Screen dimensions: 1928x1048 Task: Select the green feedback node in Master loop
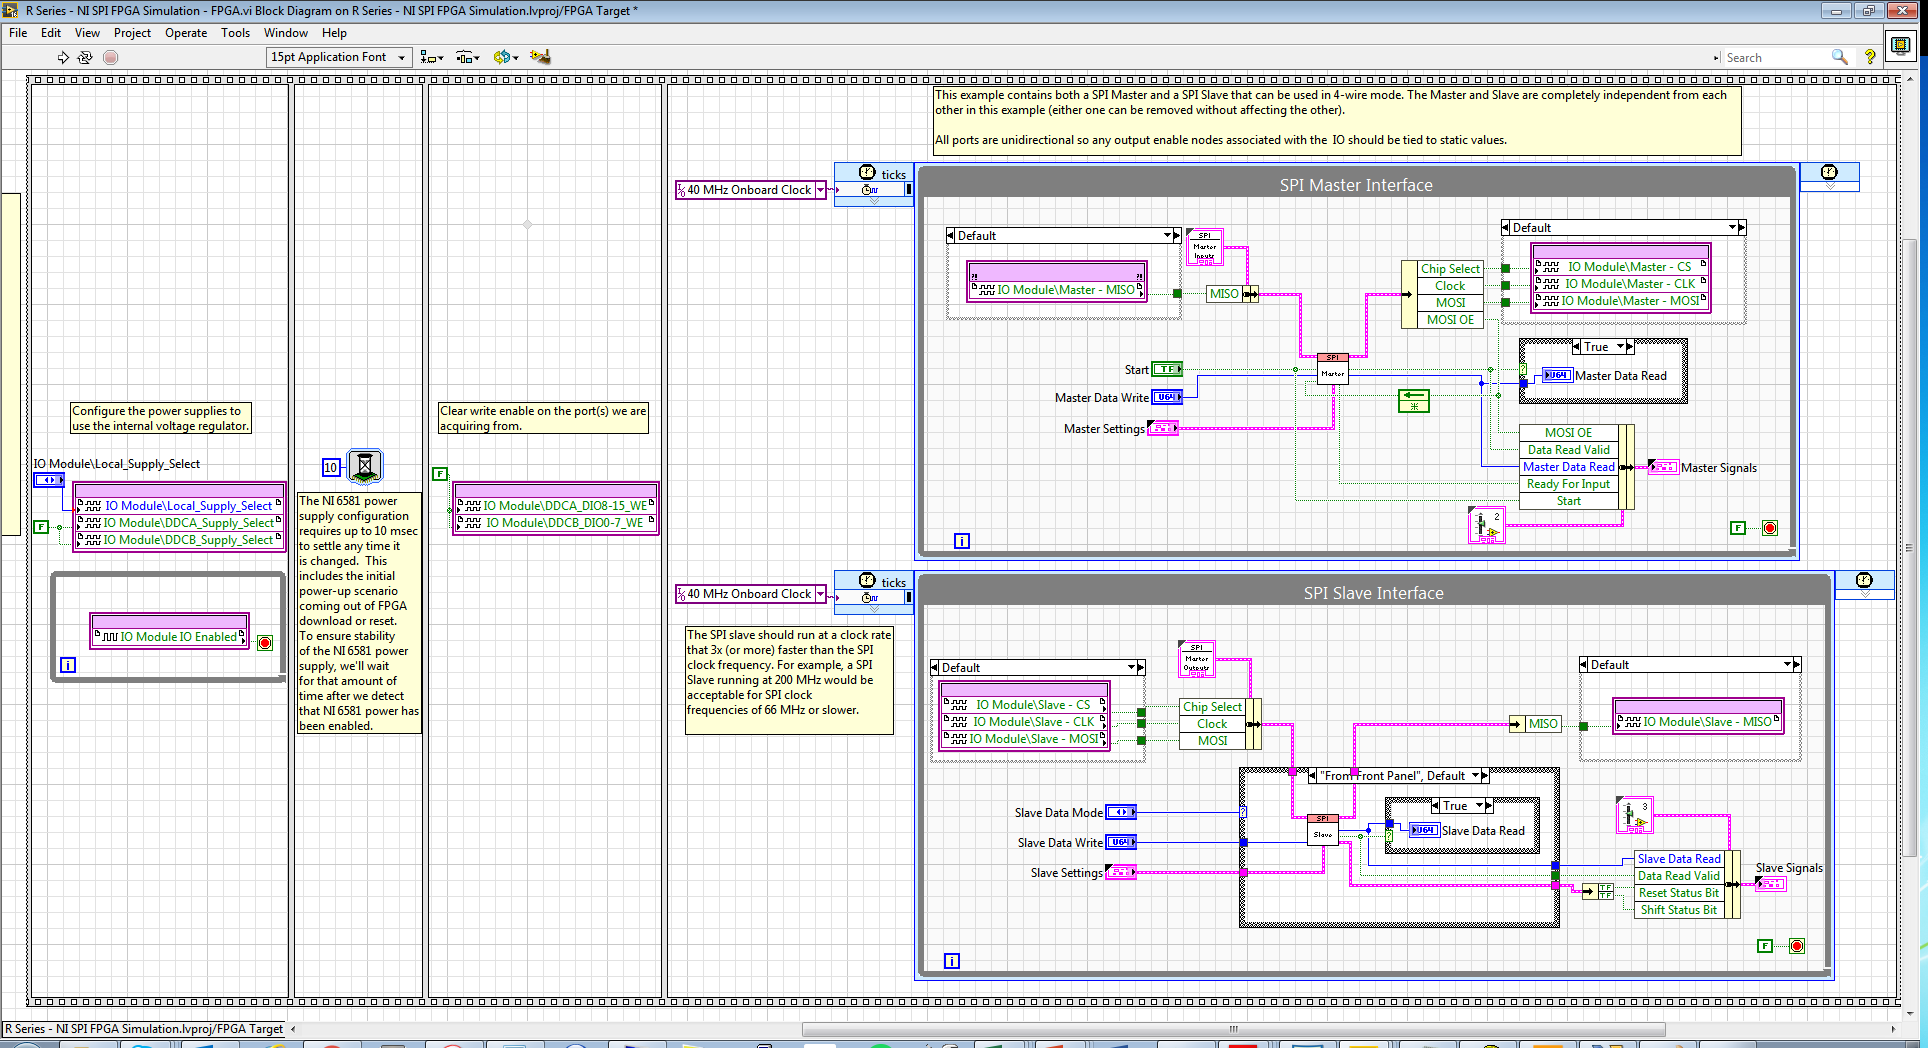tap(1414, 401)
